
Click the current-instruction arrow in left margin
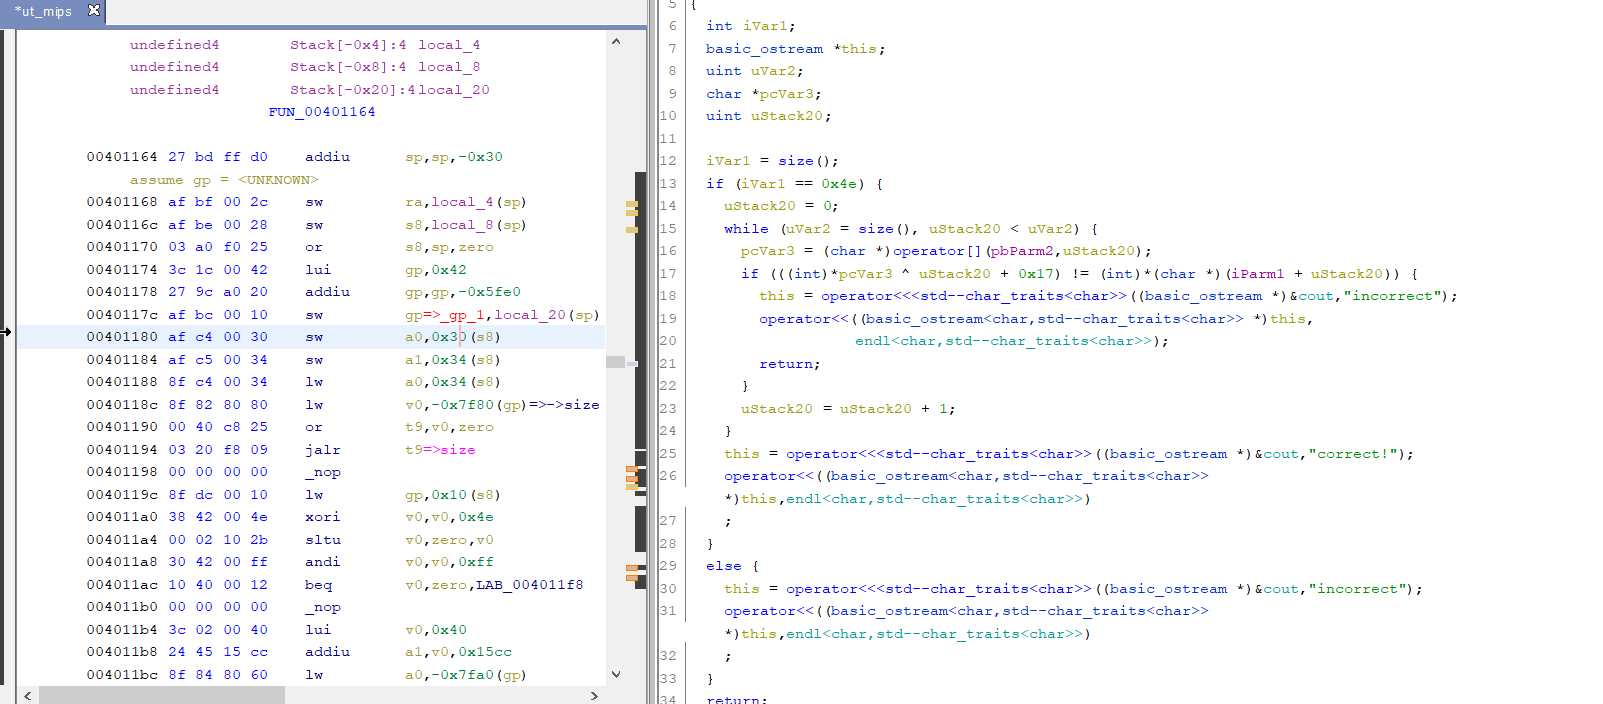point(6,332)
